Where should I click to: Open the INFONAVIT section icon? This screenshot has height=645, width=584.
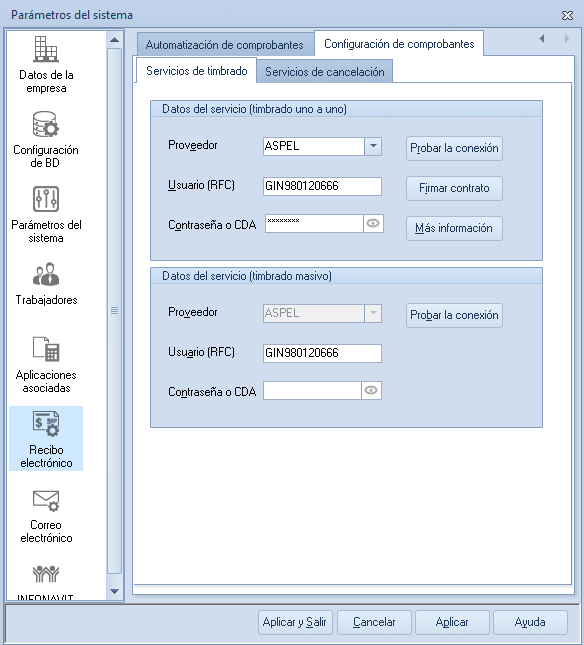[x=46, y=574]
